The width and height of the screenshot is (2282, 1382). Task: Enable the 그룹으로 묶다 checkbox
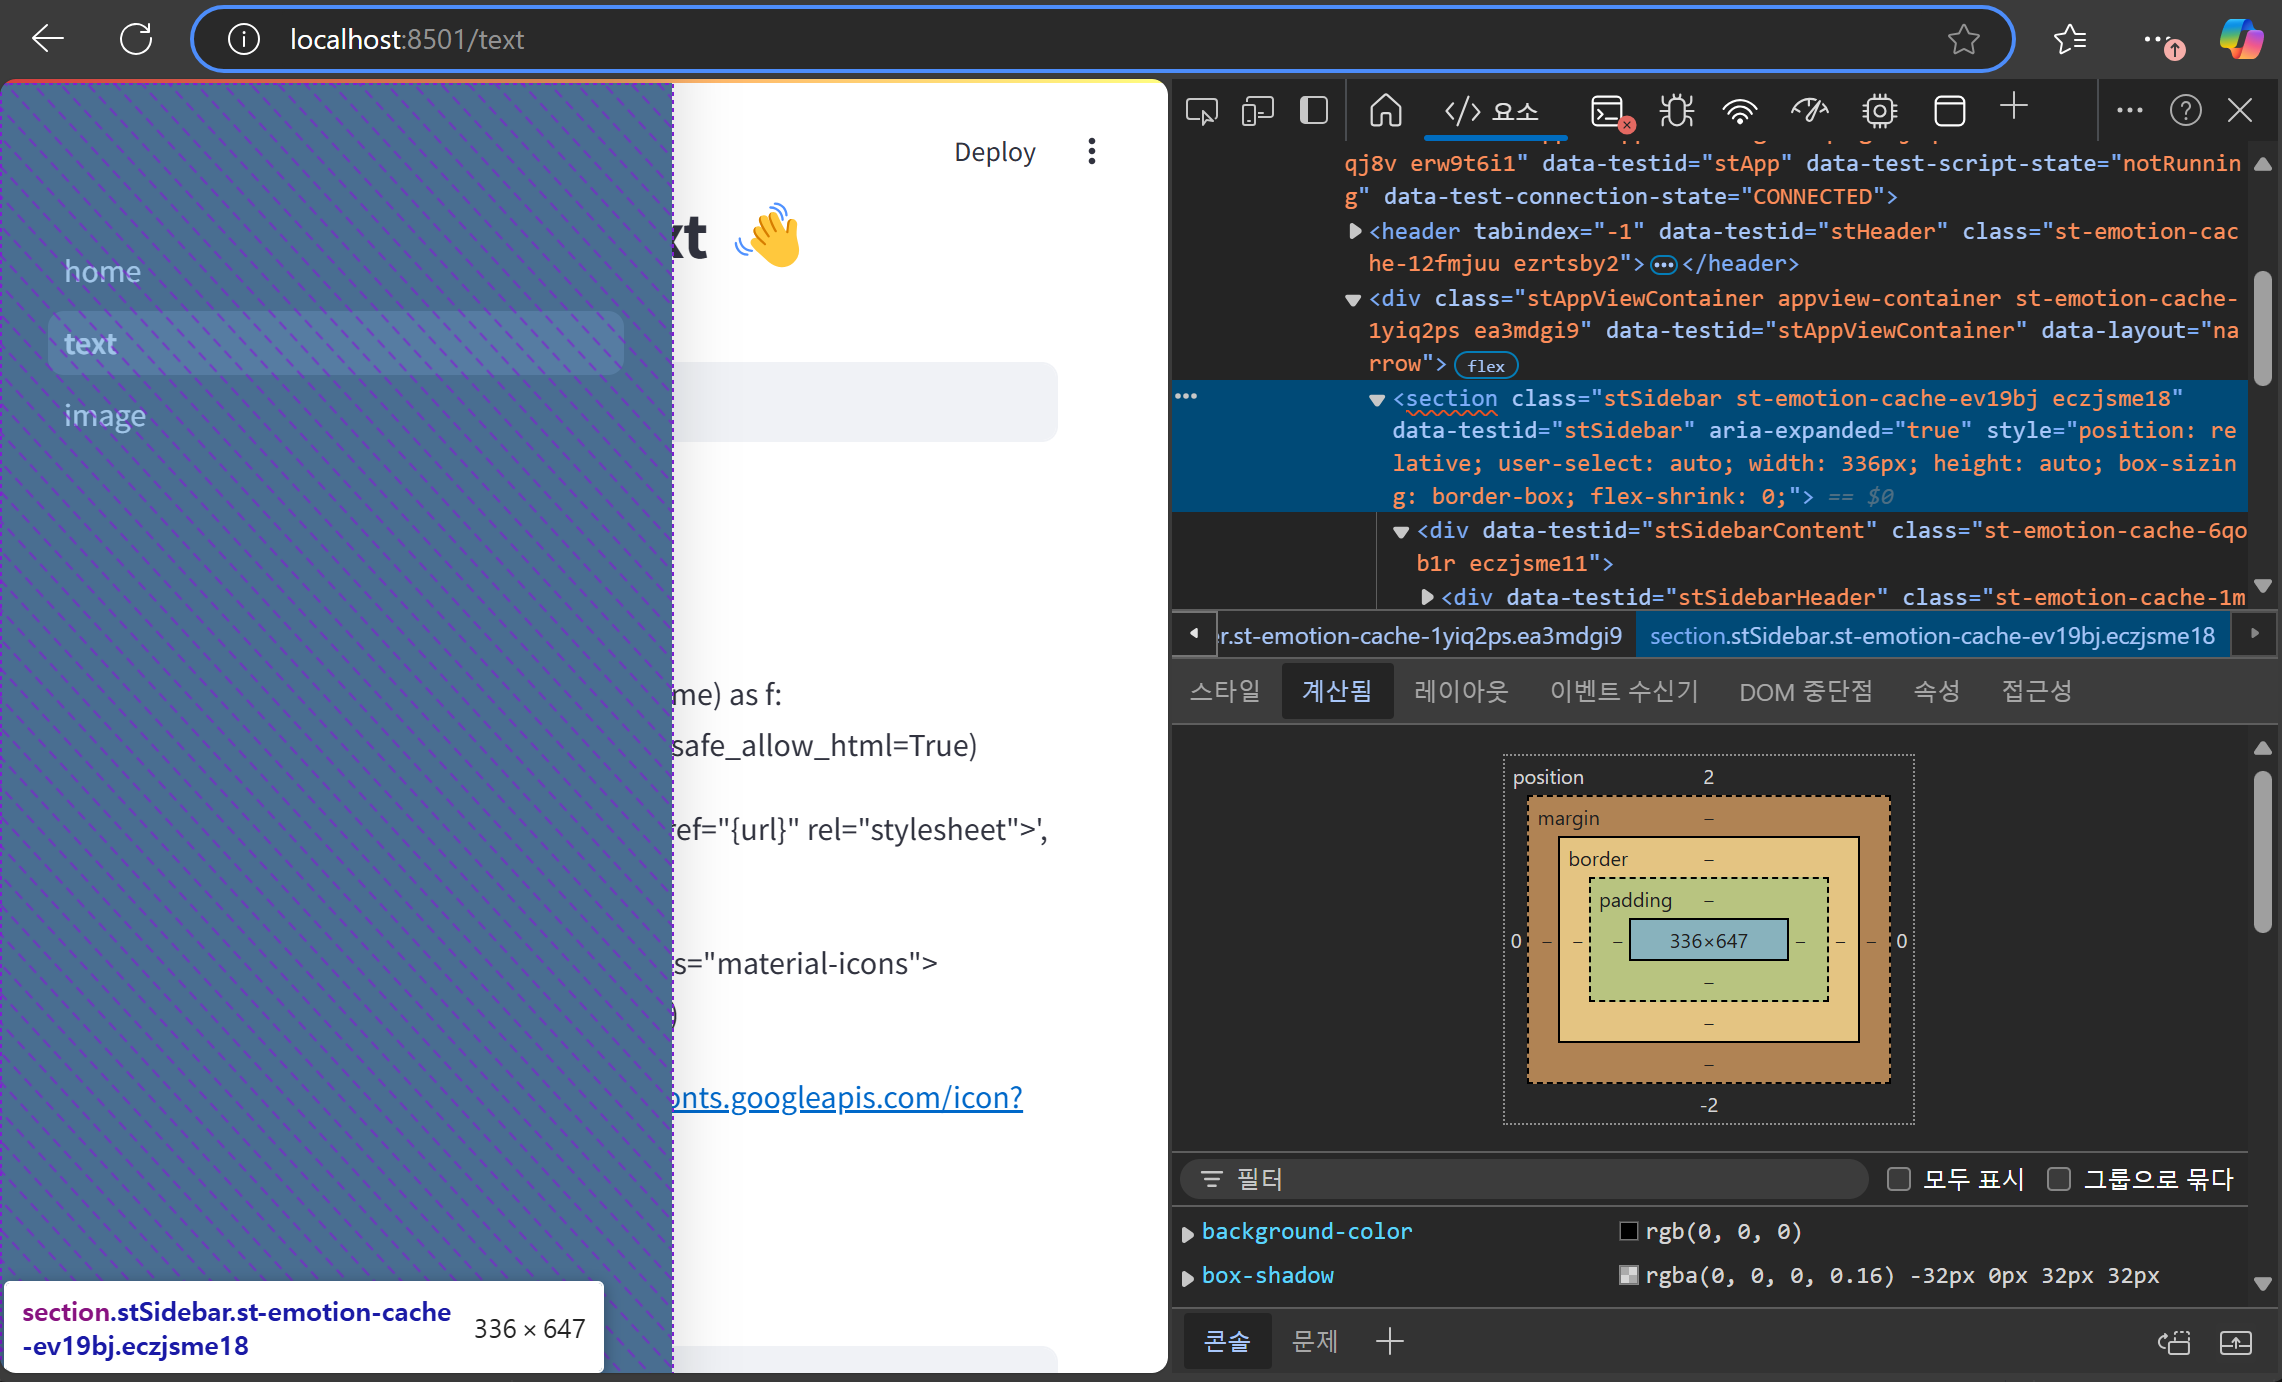(x=2058, y=1179)
